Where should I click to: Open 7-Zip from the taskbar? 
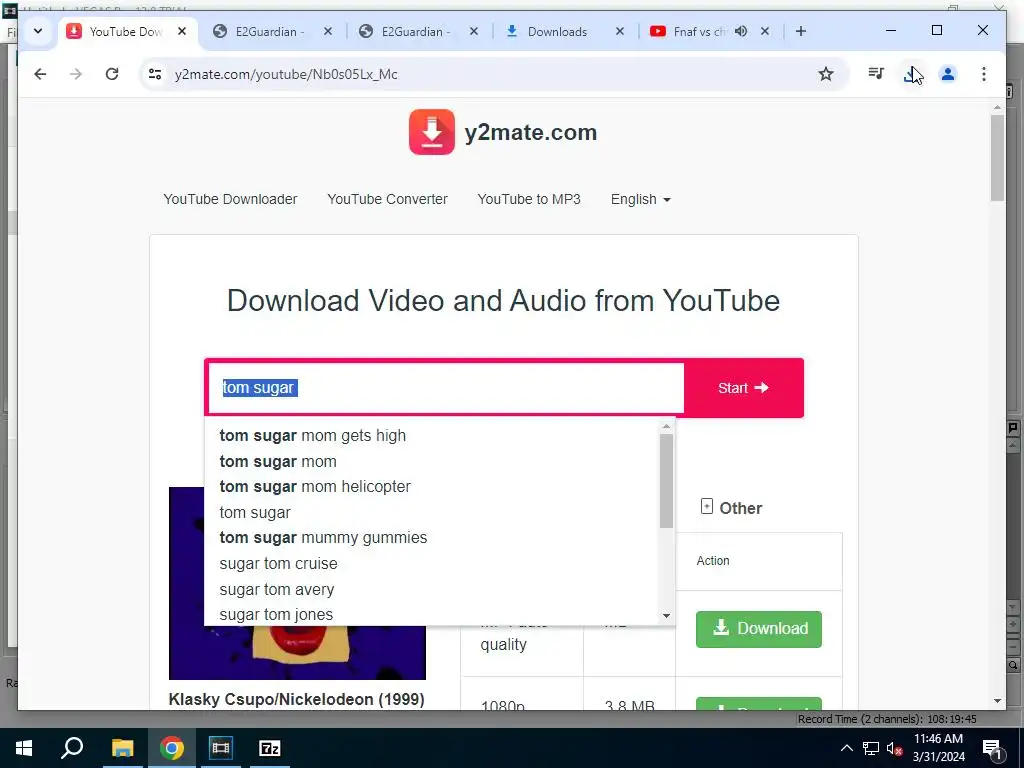pos(270,748)
